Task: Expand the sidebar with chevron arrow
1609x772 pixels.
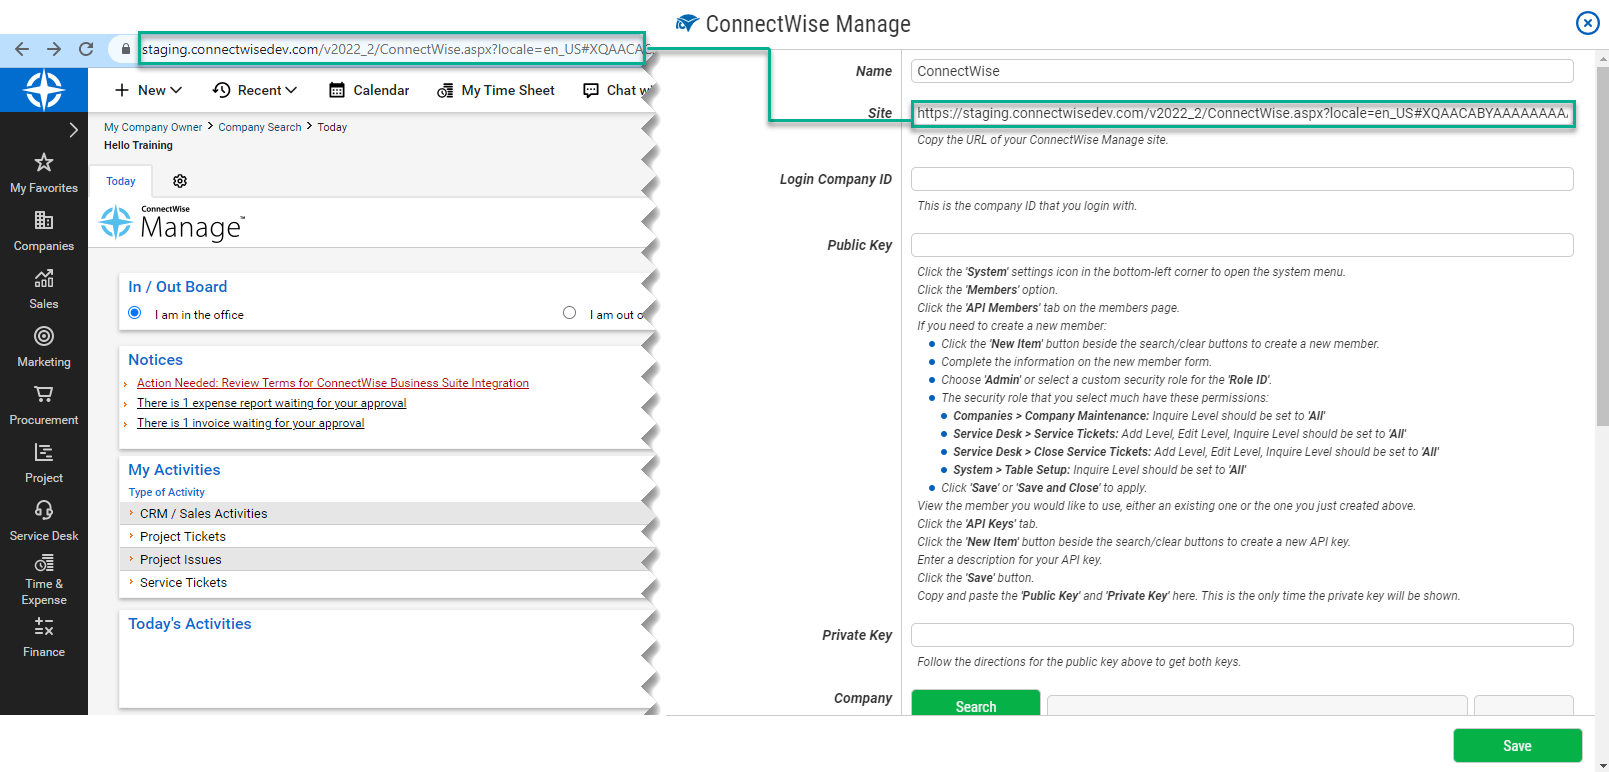Action: tap(73, 130)
